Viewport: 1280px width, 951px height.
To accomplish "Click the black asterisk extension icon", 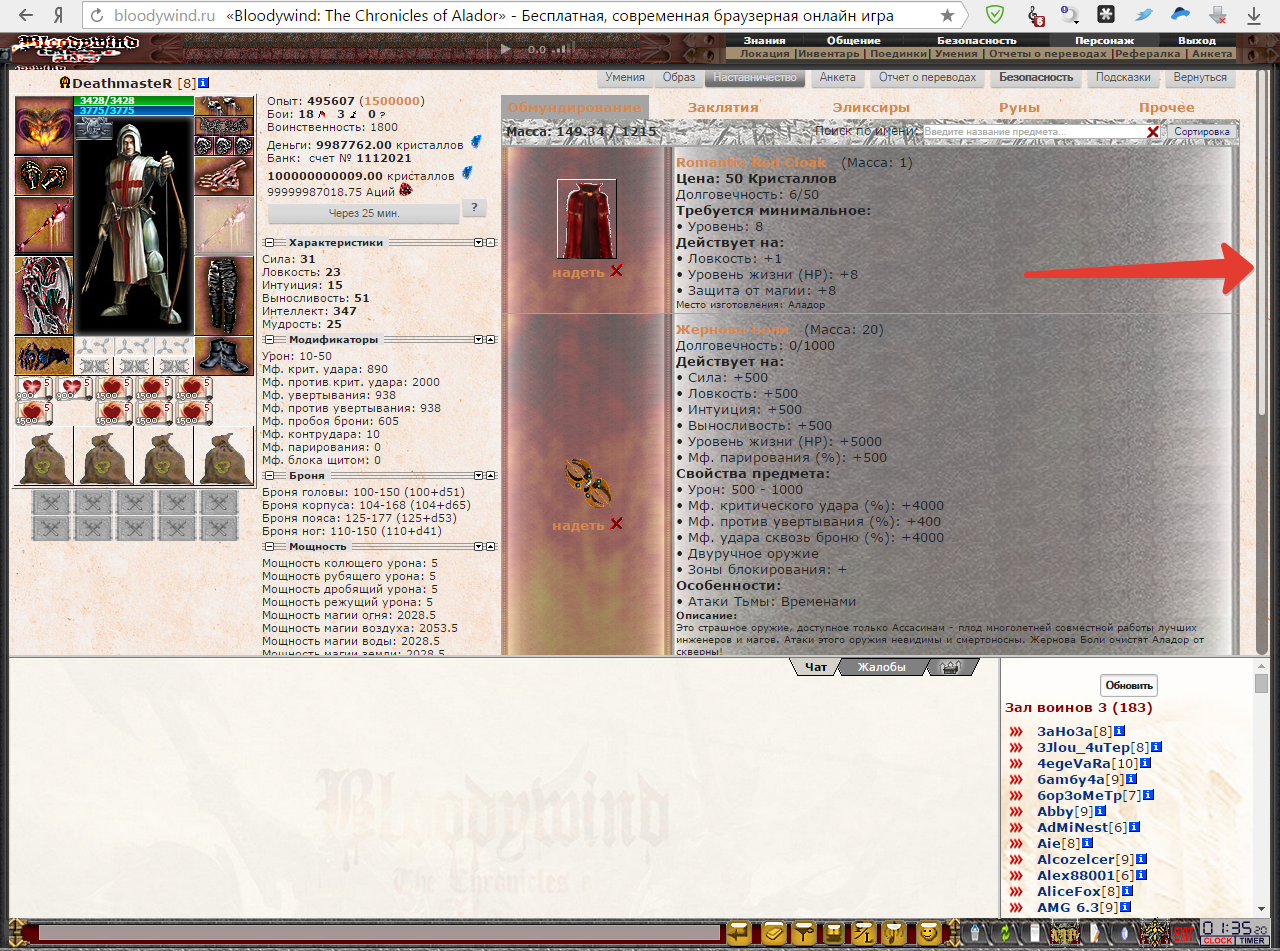I will click(1106, 14).
